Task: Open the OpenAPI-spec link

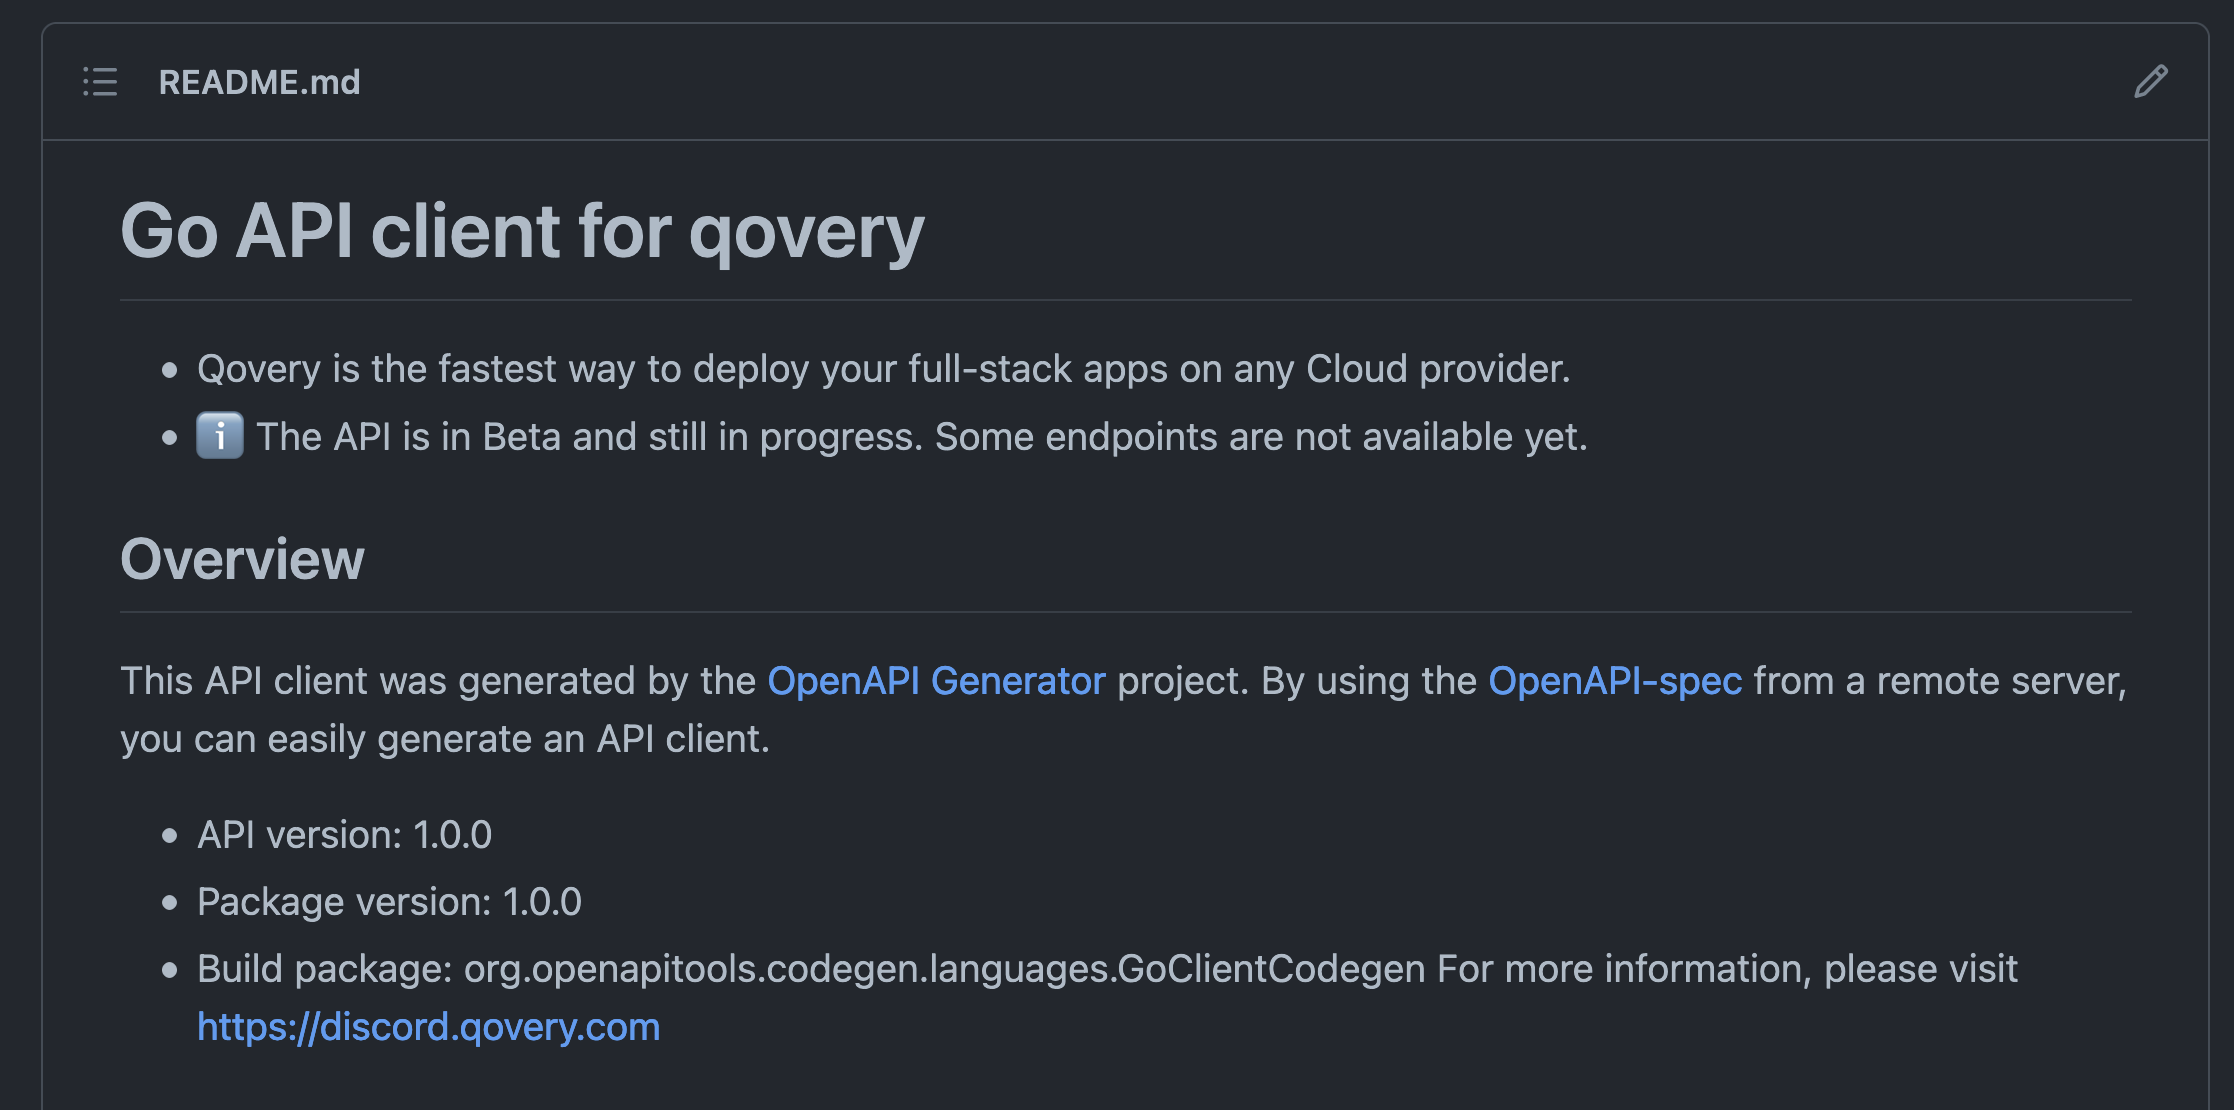Action: point(1615,681)
